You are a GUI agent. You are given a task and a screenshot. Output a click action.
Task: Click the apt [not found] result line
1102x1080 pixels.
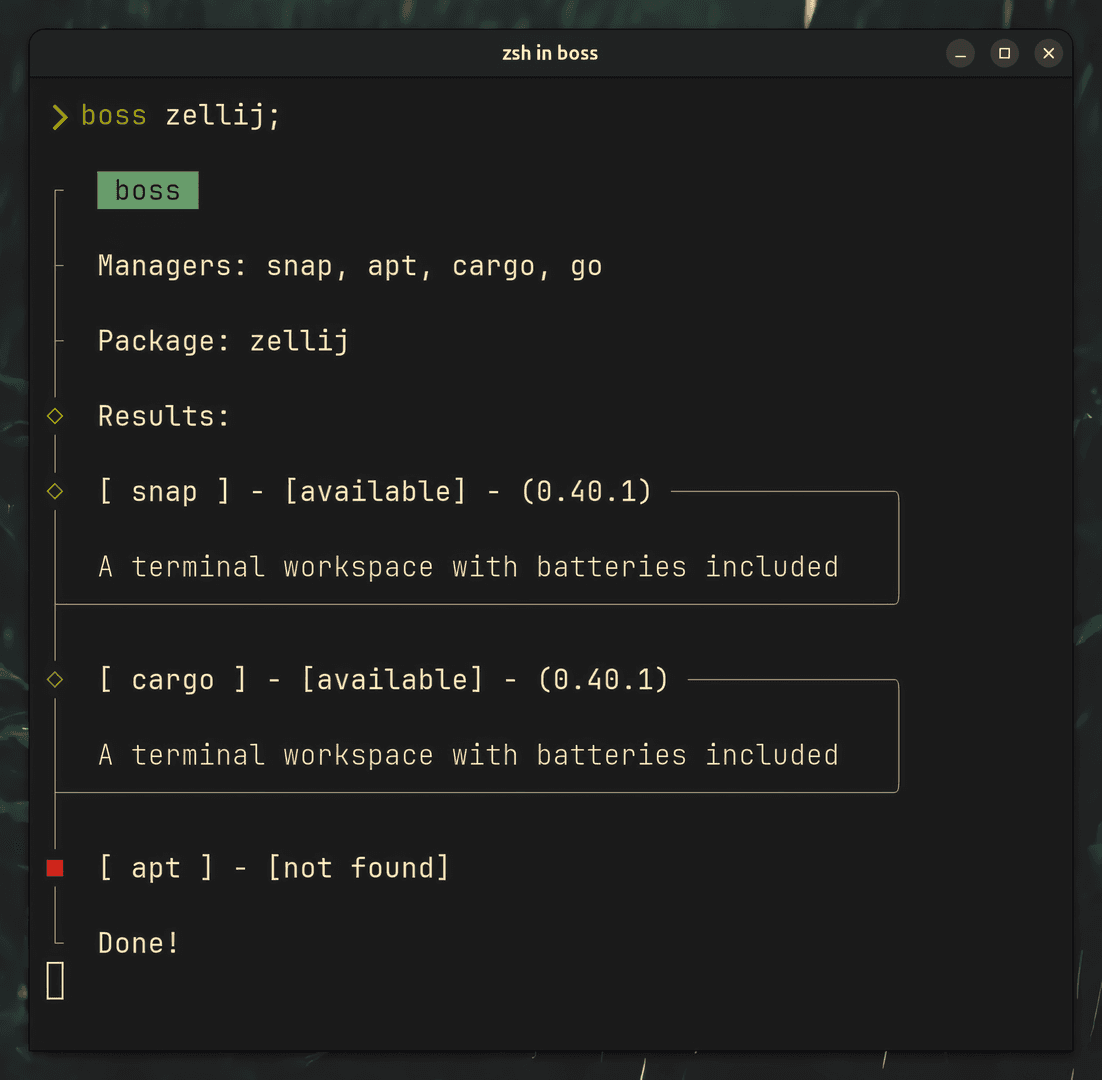click(274, 868)
